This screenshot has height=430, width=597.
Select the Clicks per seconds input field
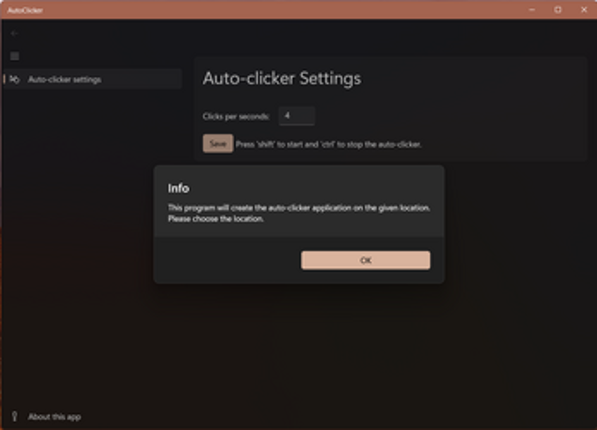(297, 116)
